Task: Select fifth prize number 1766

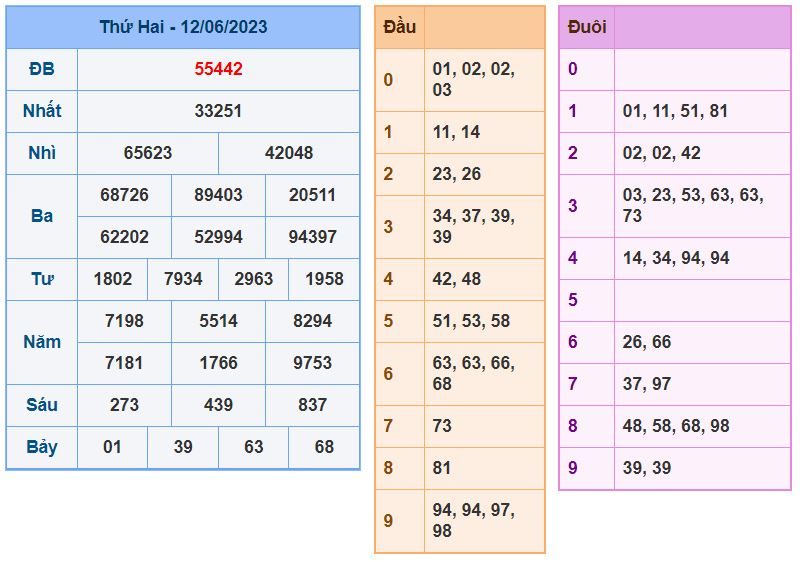Action: pyautogui.click(x=218, y=363)
